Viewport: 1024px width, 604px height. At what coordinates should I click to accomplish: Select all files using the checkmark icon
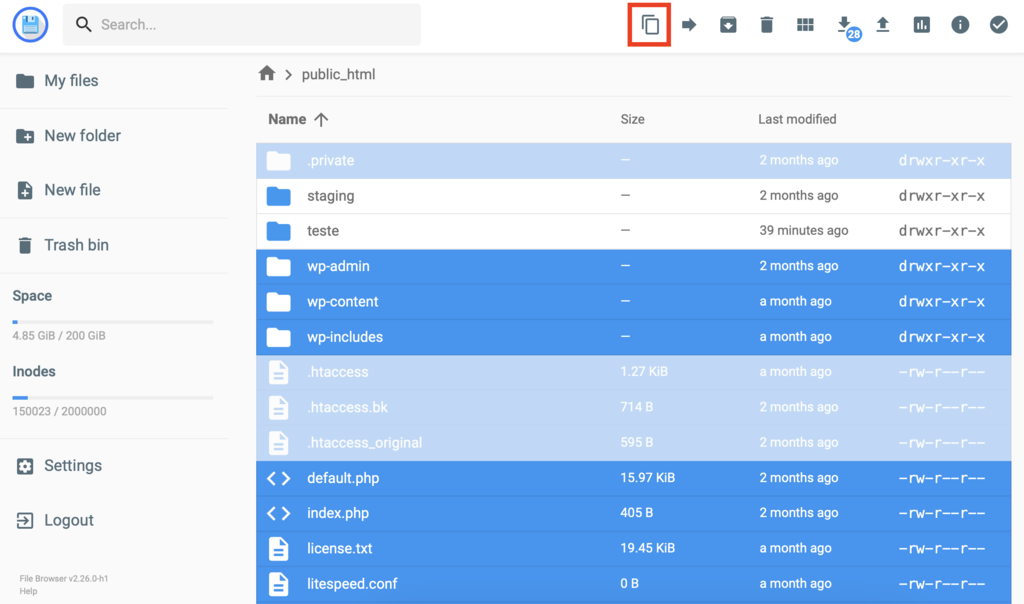click(998, 24)
